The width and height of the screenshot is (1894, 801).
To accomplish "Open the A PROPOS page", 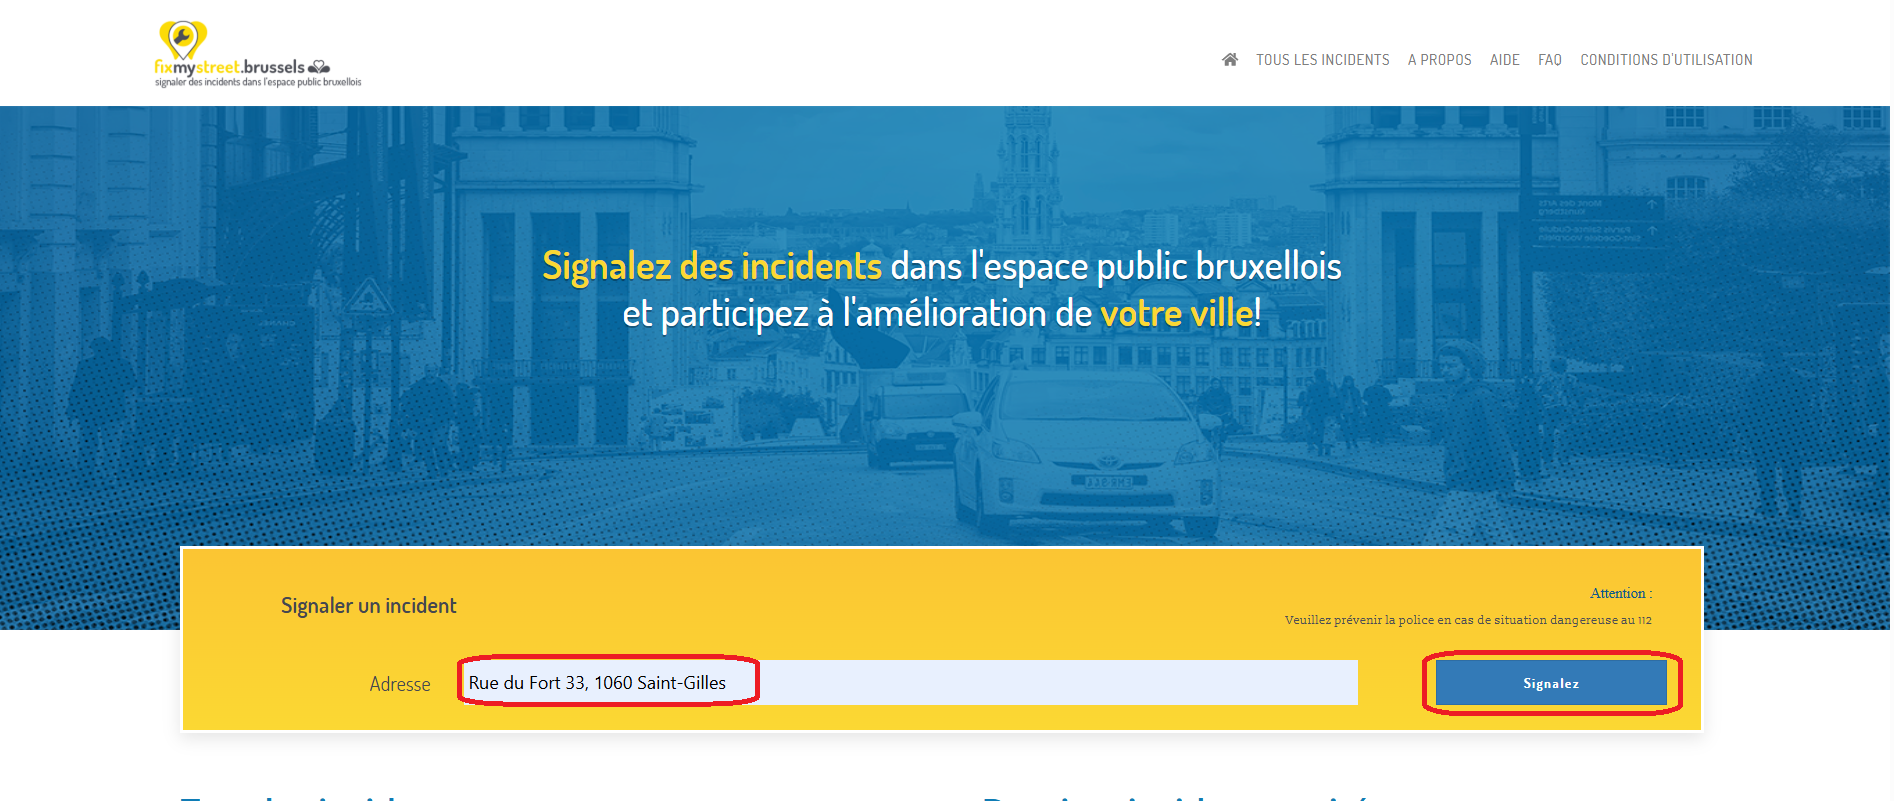I will pos(1439,60).
